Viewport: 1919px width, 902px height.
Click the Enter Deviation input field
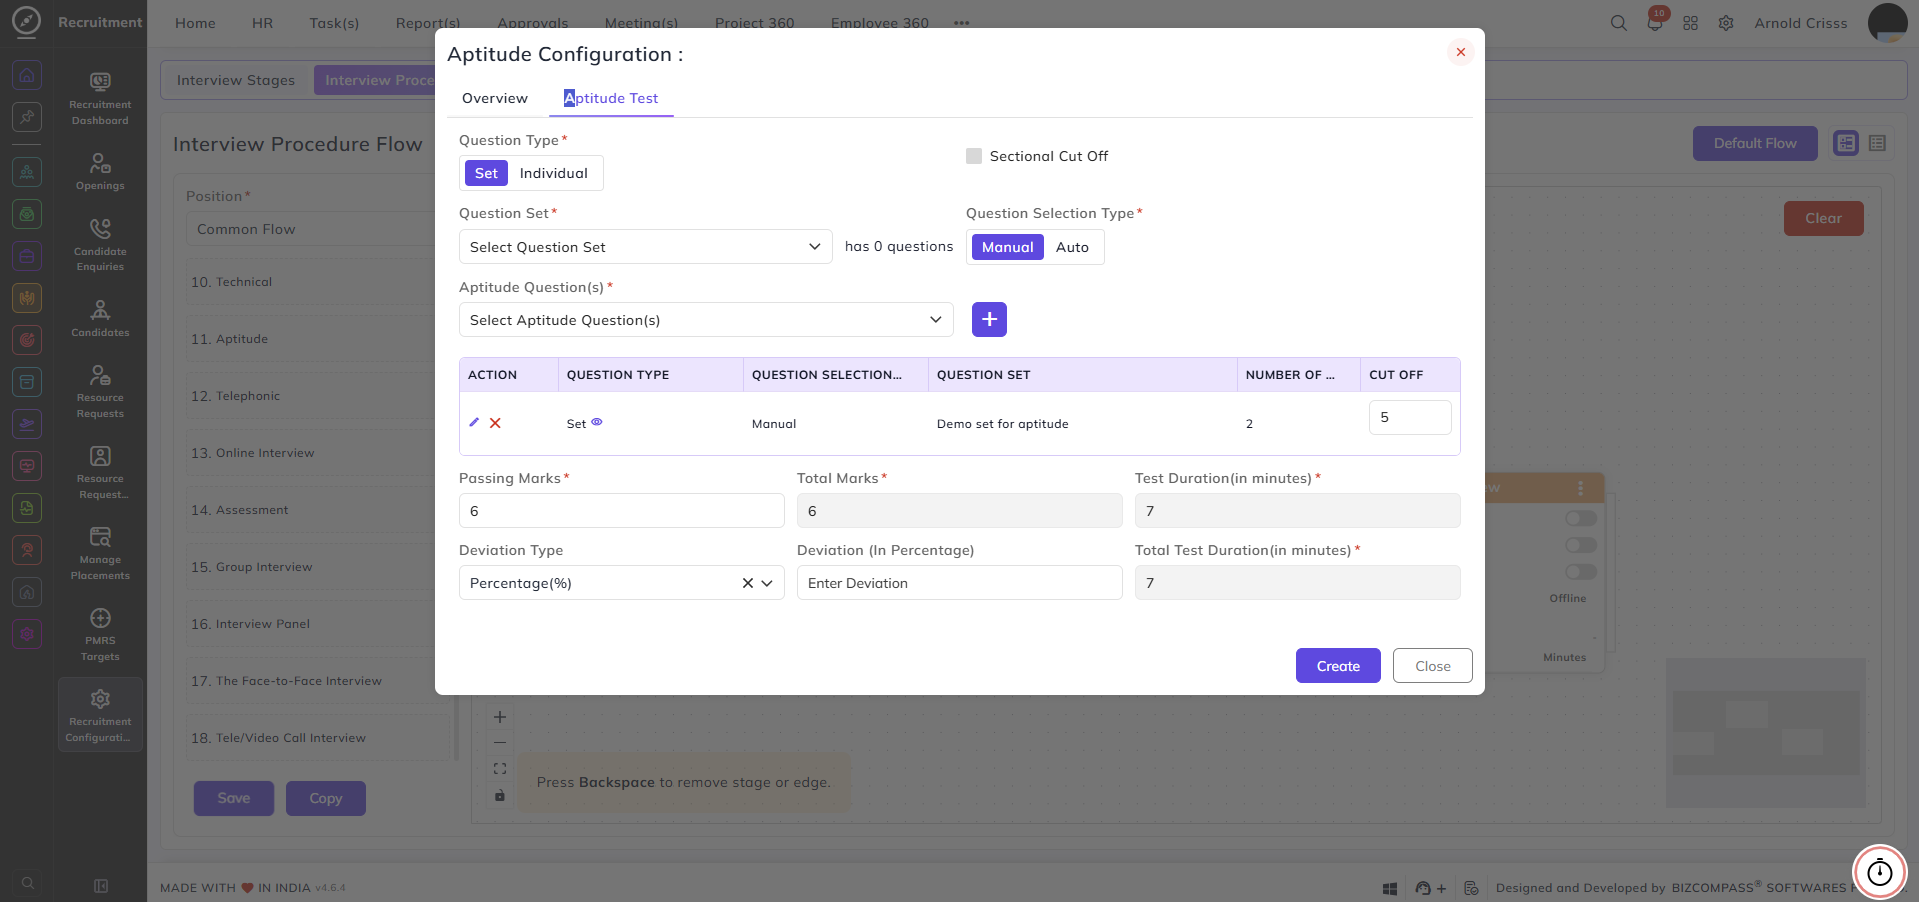coord(960,583)
